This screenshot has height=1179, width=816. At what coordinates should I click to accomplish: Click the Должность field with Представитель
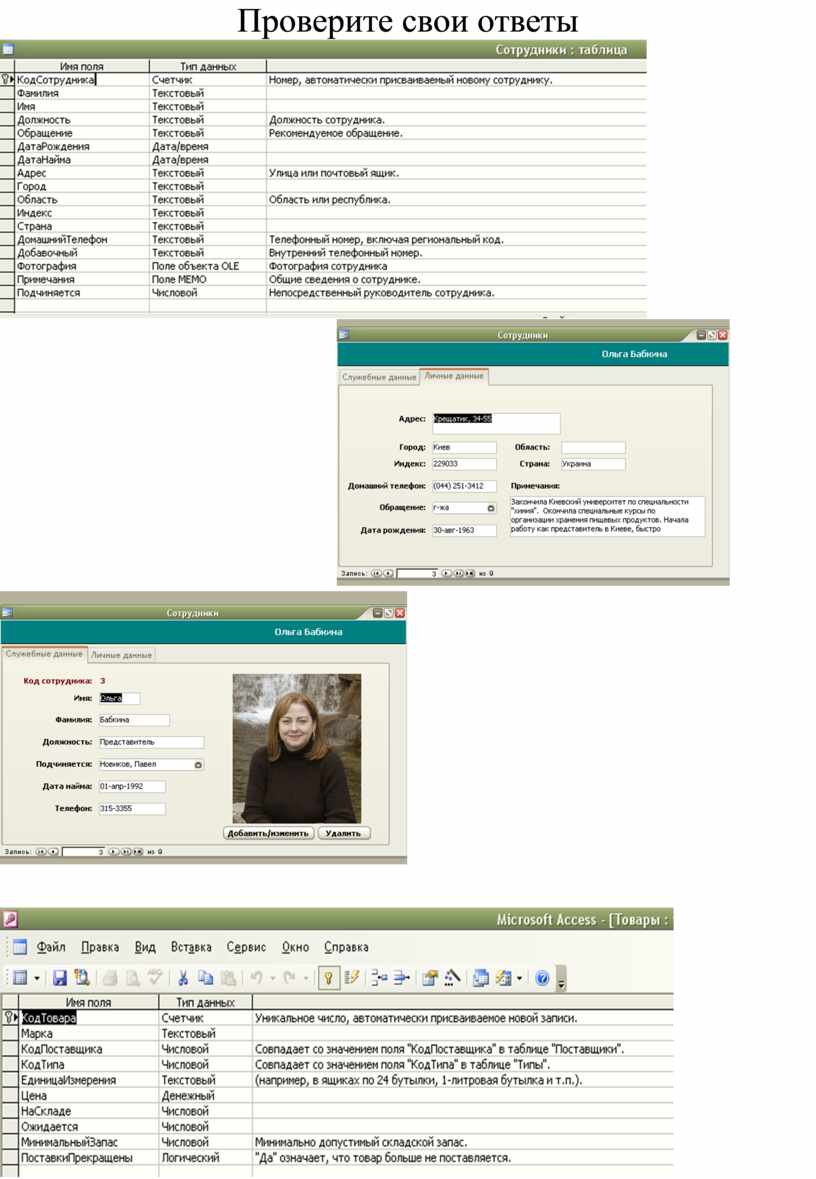pos(150,742)
